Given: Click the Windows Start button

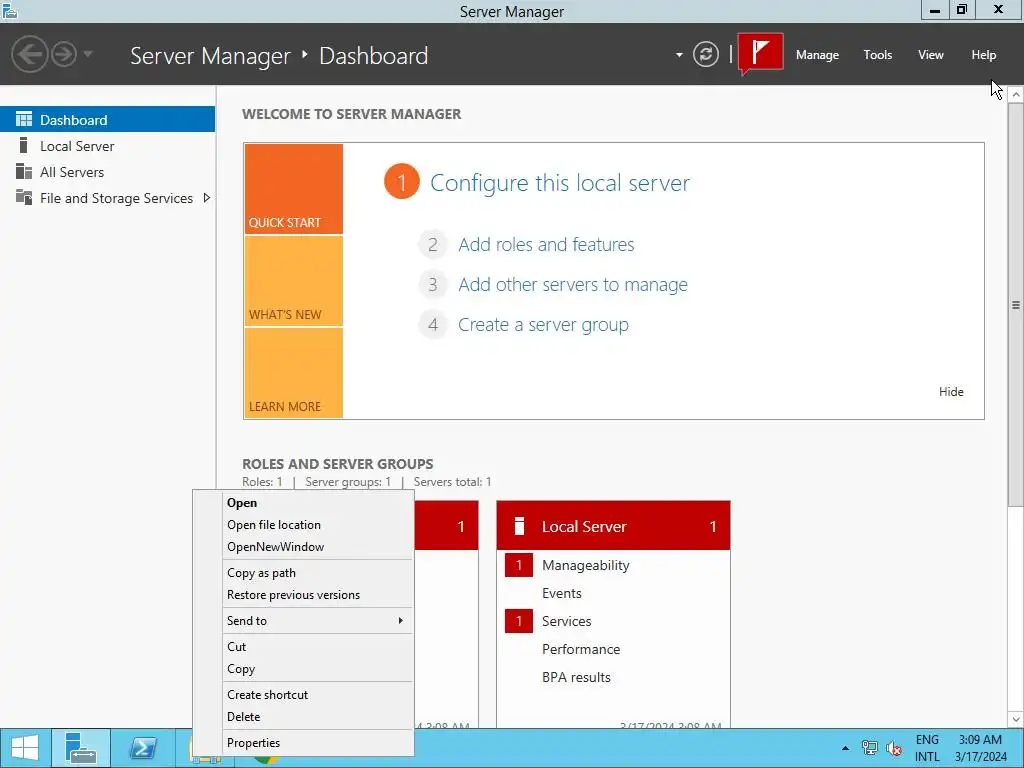Looking at the screenshot, I should pyautogui.click(x=25, y=748).
